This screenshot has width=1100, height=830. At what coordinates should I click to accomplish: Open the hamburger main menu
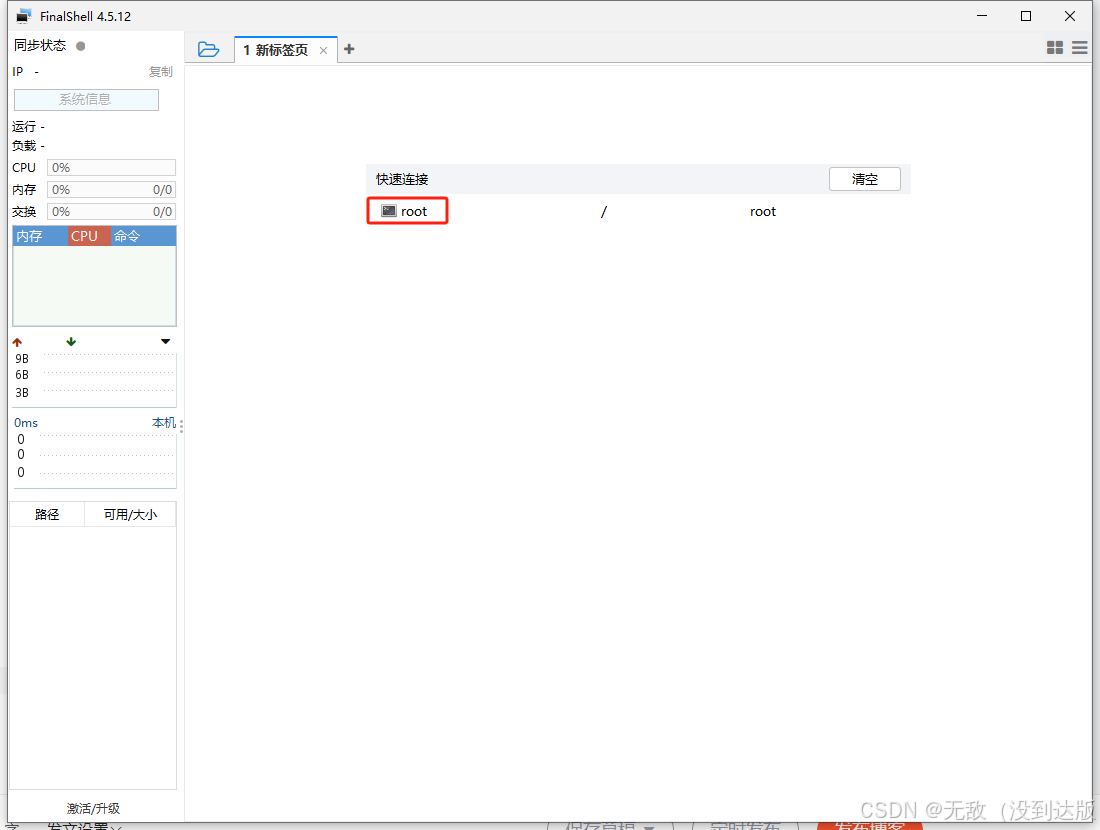click(x=1080, y=48)
